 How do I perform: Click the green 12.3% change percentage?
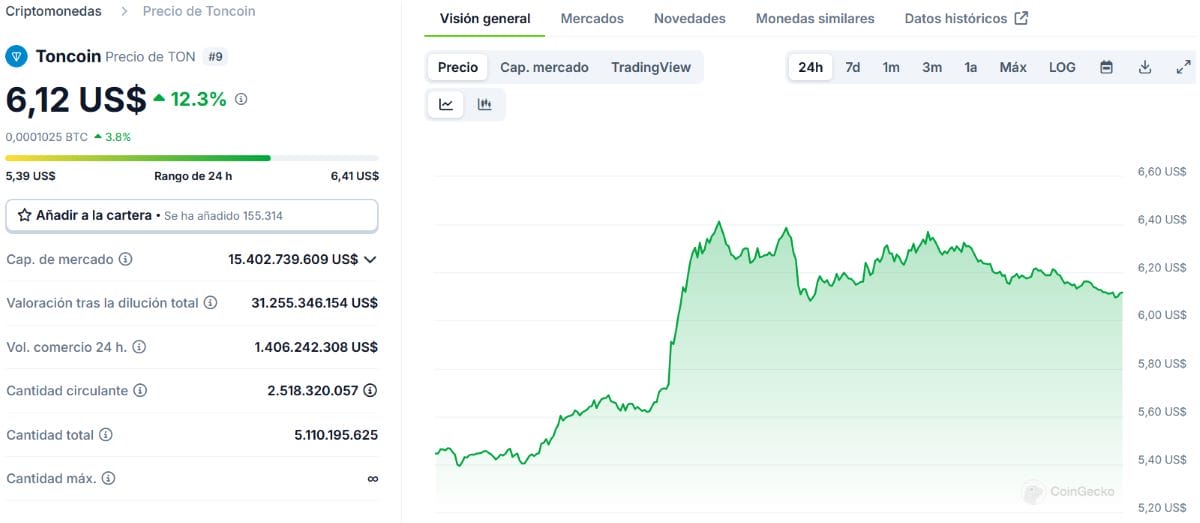tap(198, 99)
